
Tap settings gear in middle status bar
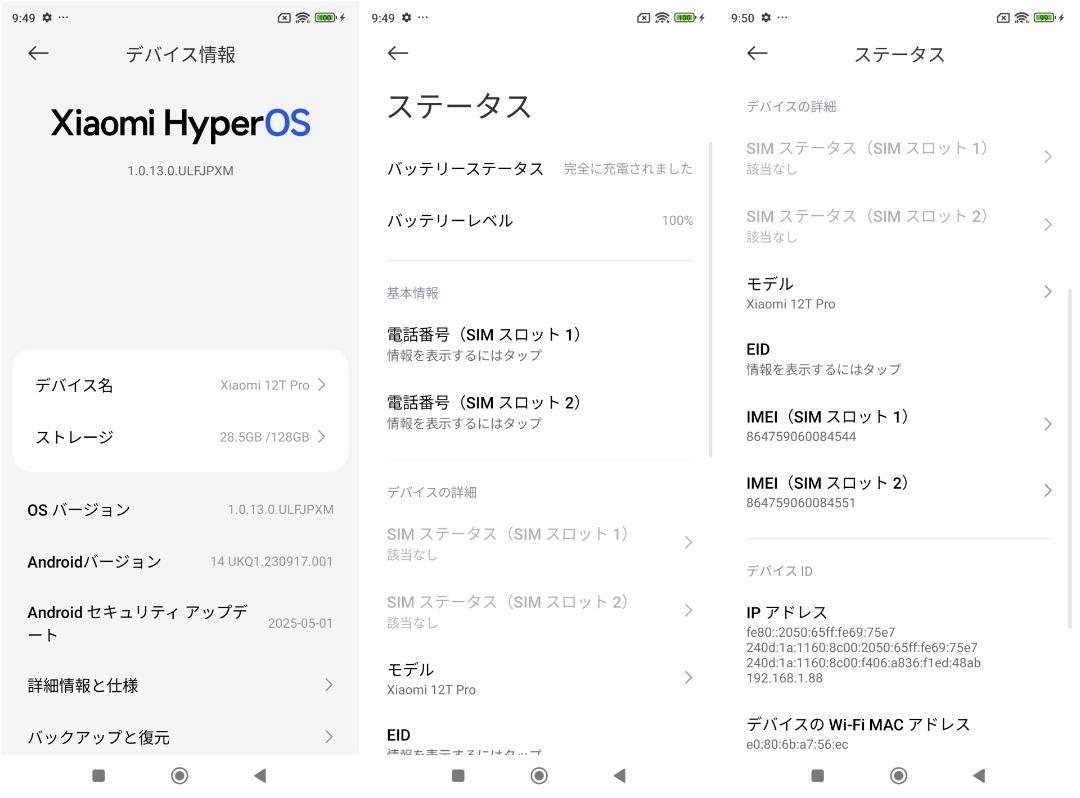406,18
